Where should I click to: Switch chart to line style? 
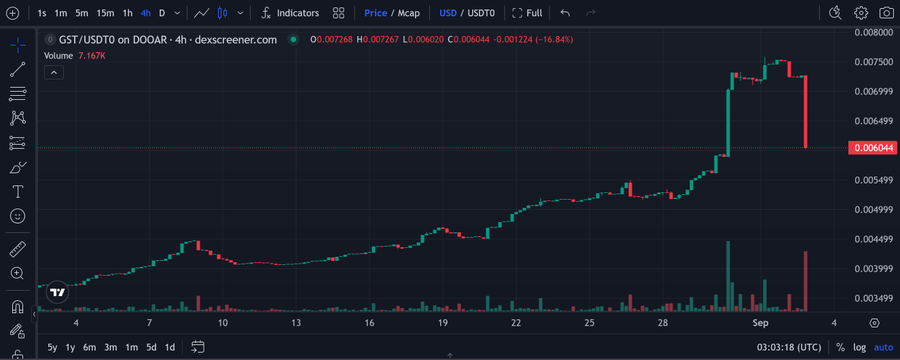coord(201,13)
